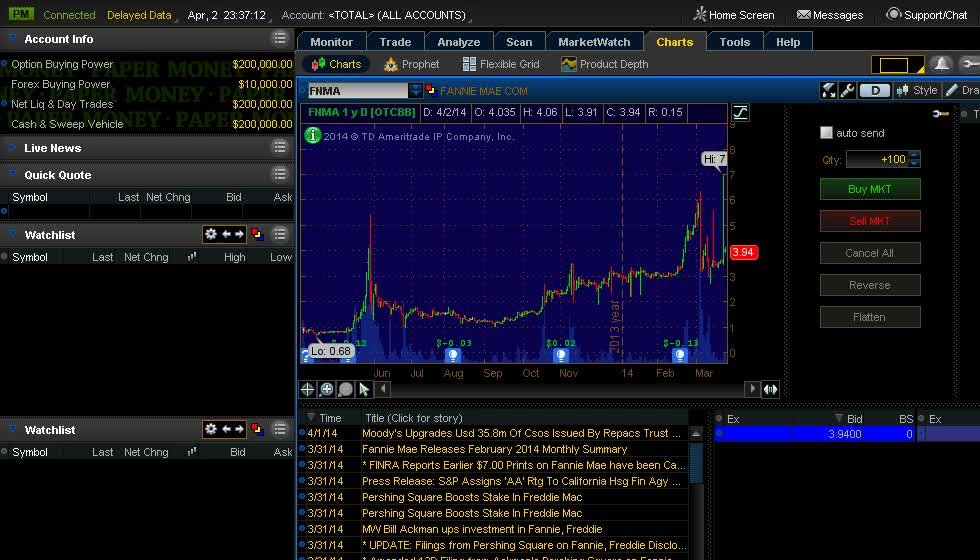Image resolution: width=980 pixels, height=560 pixels.
Task: Open the FNMA symbol dropdown arrow
Action: click(x=416, y=91)
